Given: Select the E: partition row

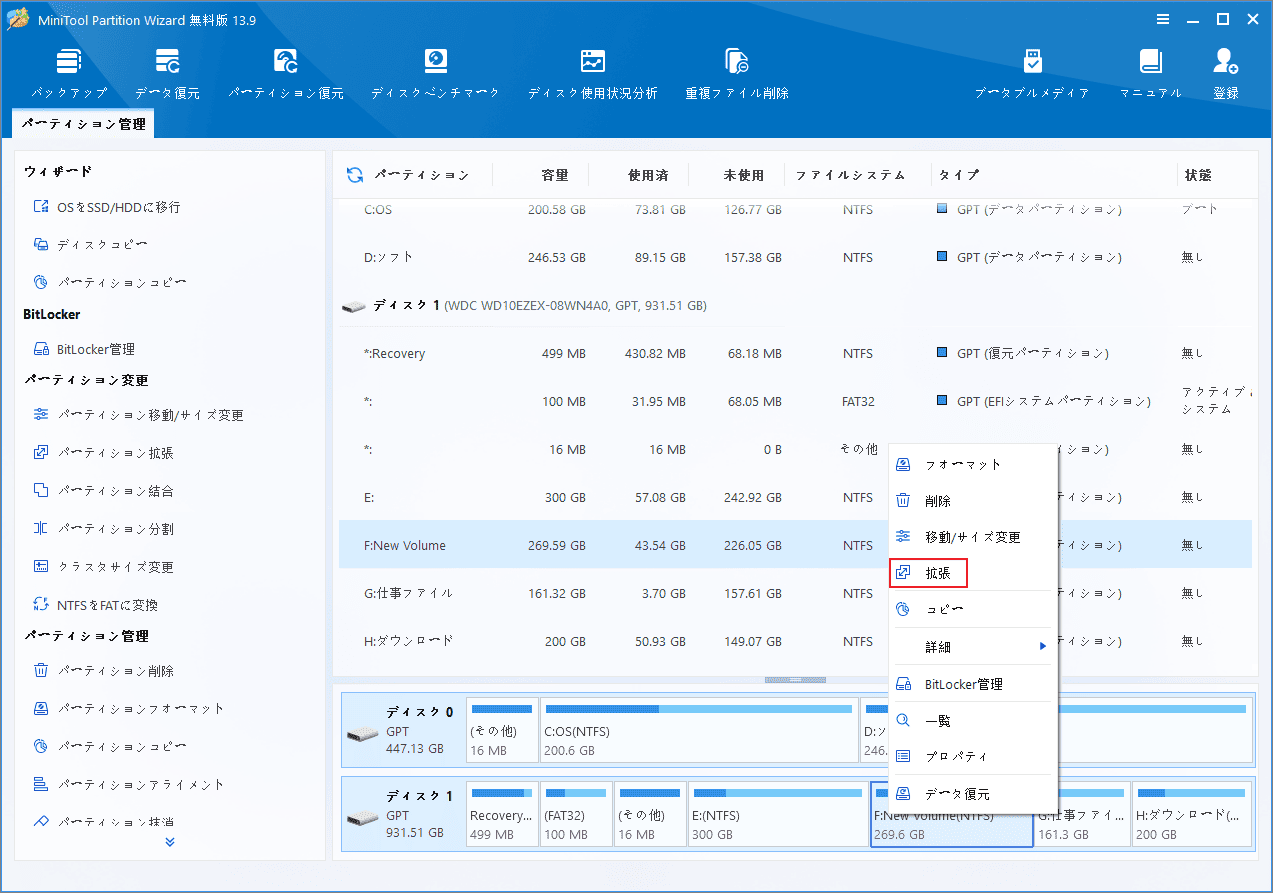Looking at the screenshot, I should 613,497.
